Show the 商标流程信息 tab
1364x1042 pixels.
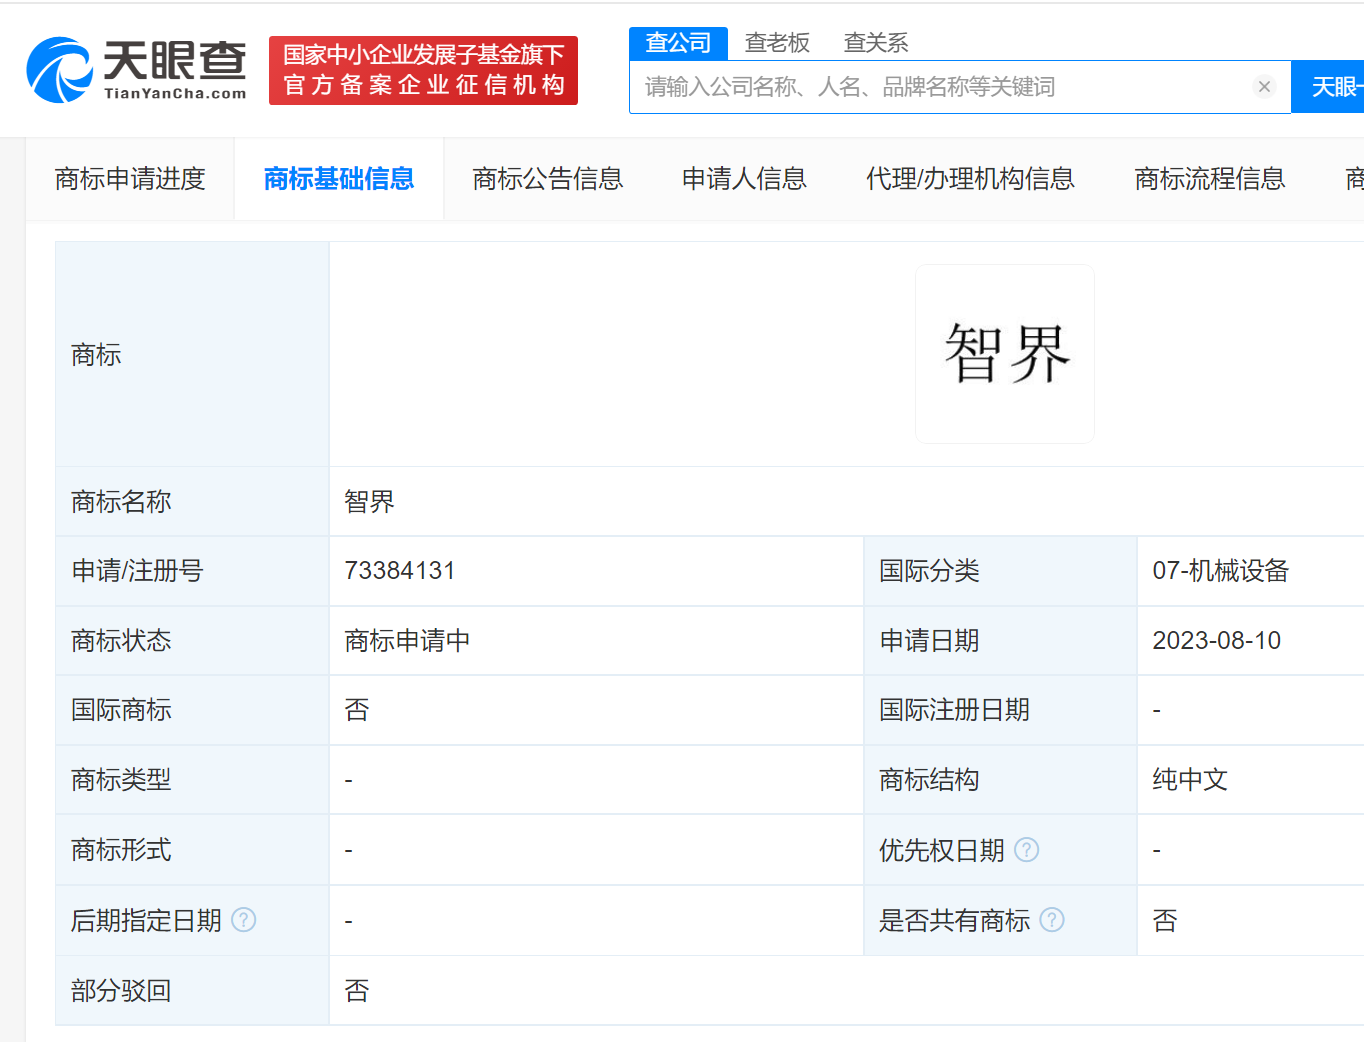point(1210,179)
